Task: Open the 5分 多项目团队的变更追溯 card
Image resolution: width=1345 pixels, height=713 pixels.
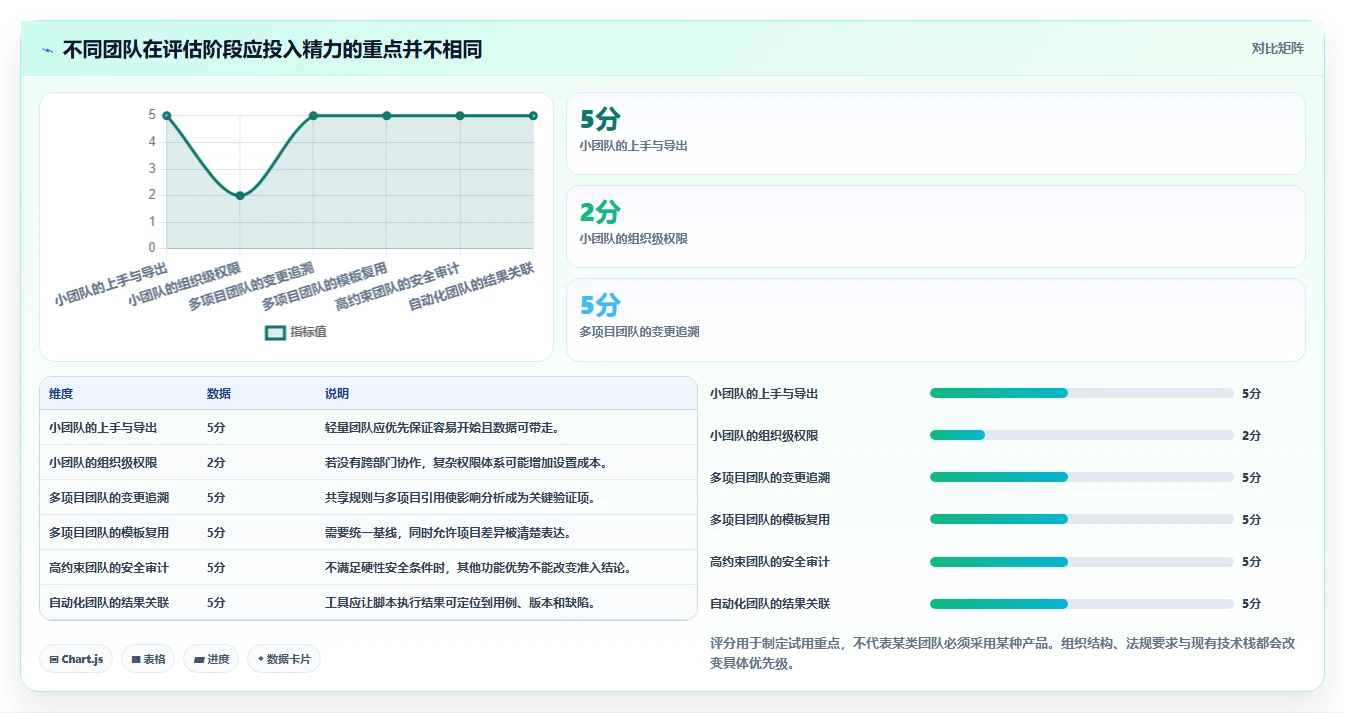Action: 935,320
